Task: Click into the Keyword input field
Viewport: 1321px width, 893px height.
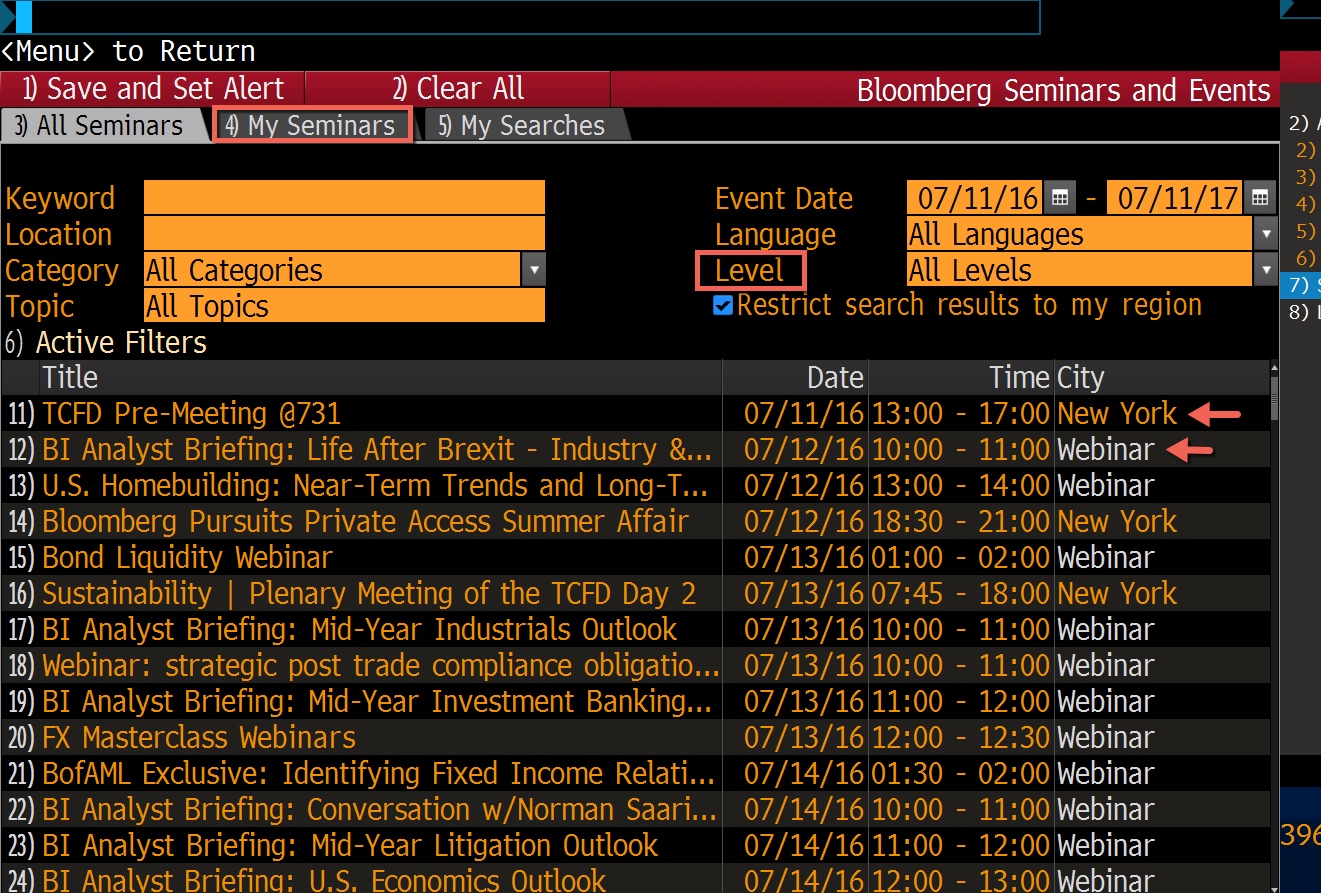Action: tap(344, 198)
